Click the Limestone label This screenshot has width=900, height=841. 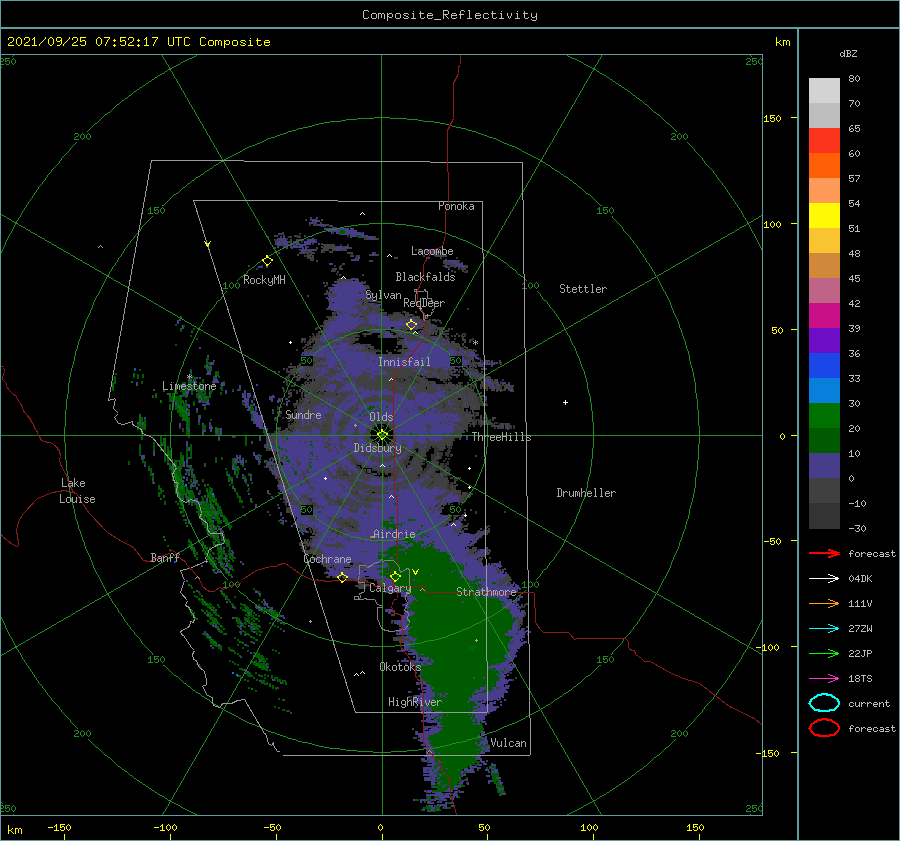189,386
